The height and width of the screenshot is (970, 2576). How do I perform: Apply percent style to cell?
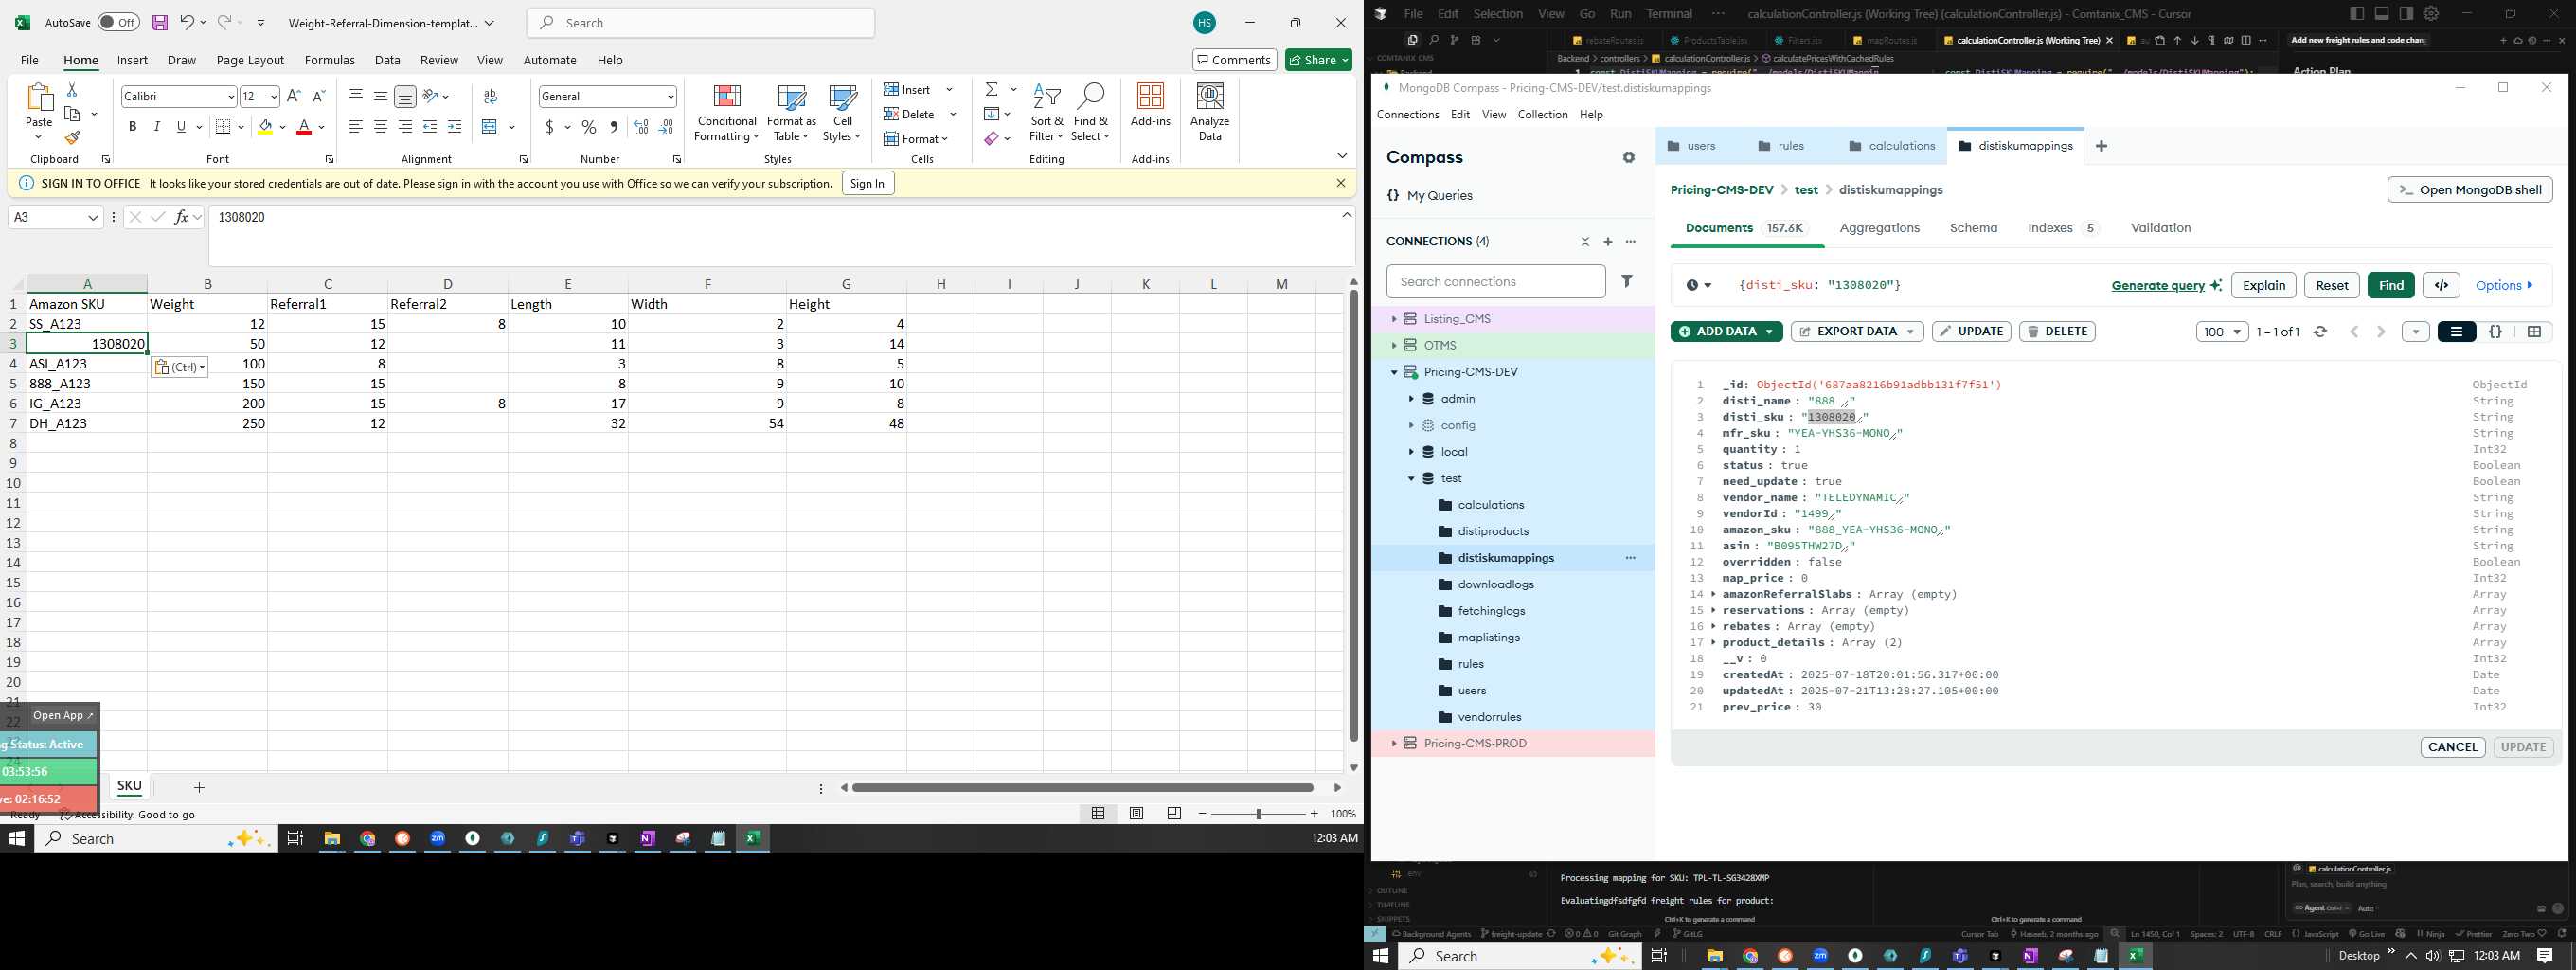click(x=589, y=127)
